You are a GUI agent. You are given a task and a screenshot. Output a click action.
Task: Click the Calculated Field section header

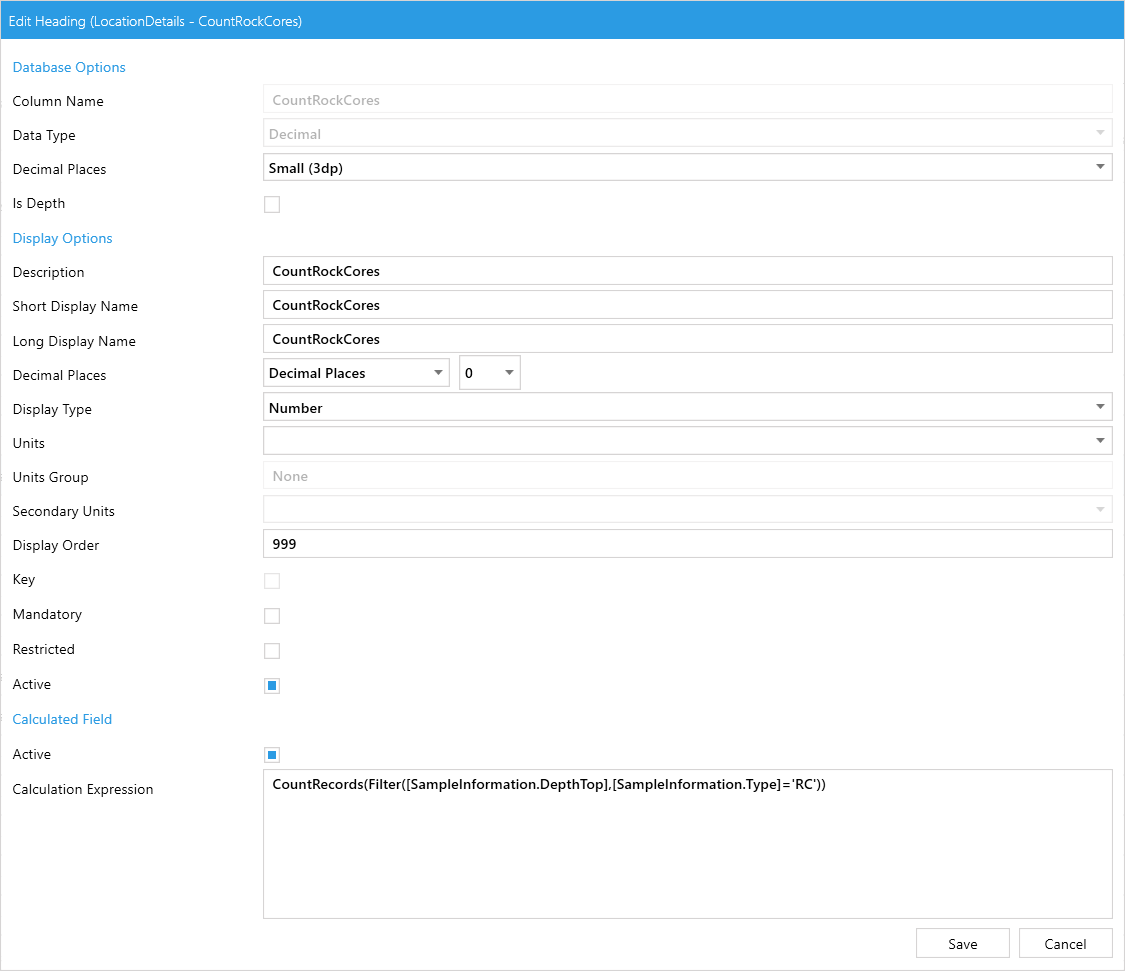coord(62,719)
